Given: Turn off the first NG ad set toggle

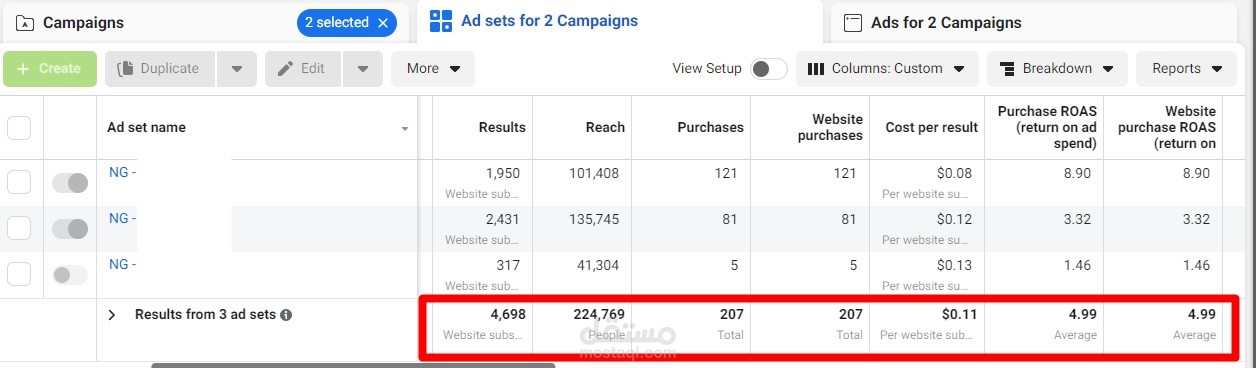Looking at the screenshot, I should coord(70,183).
